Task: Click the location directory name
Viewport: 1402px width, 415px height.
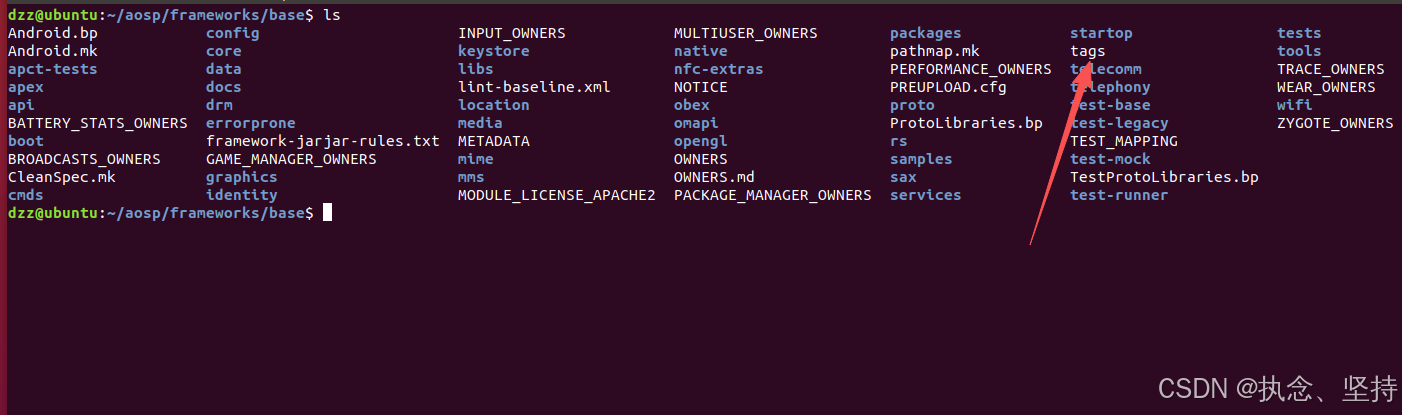Action: pos(494,105)
